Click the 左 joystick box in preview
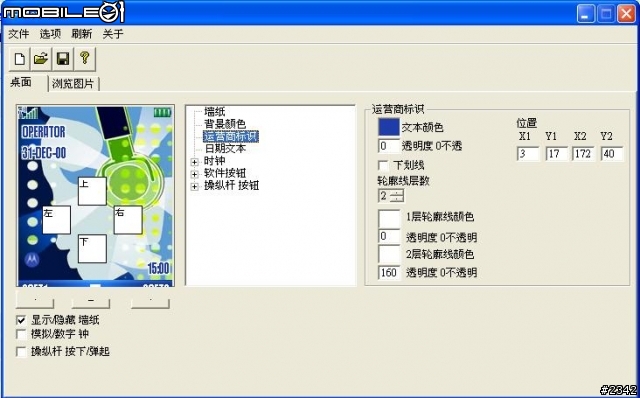The width and height of the screenshot is (640, 398). point(57,220)
